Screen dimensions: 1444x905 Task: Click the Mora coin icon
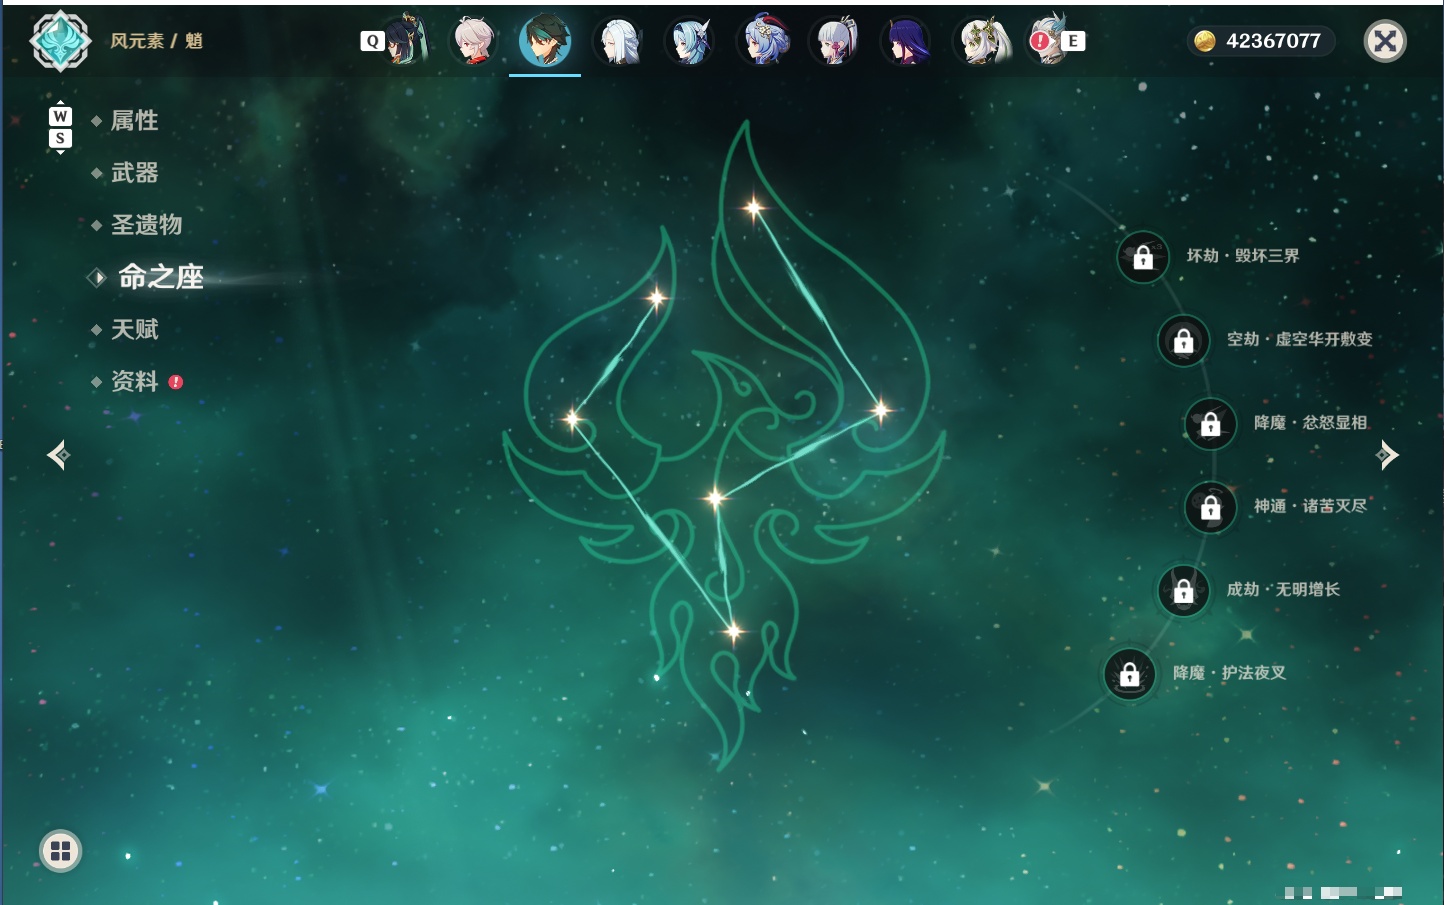[x=1205, y=41]
